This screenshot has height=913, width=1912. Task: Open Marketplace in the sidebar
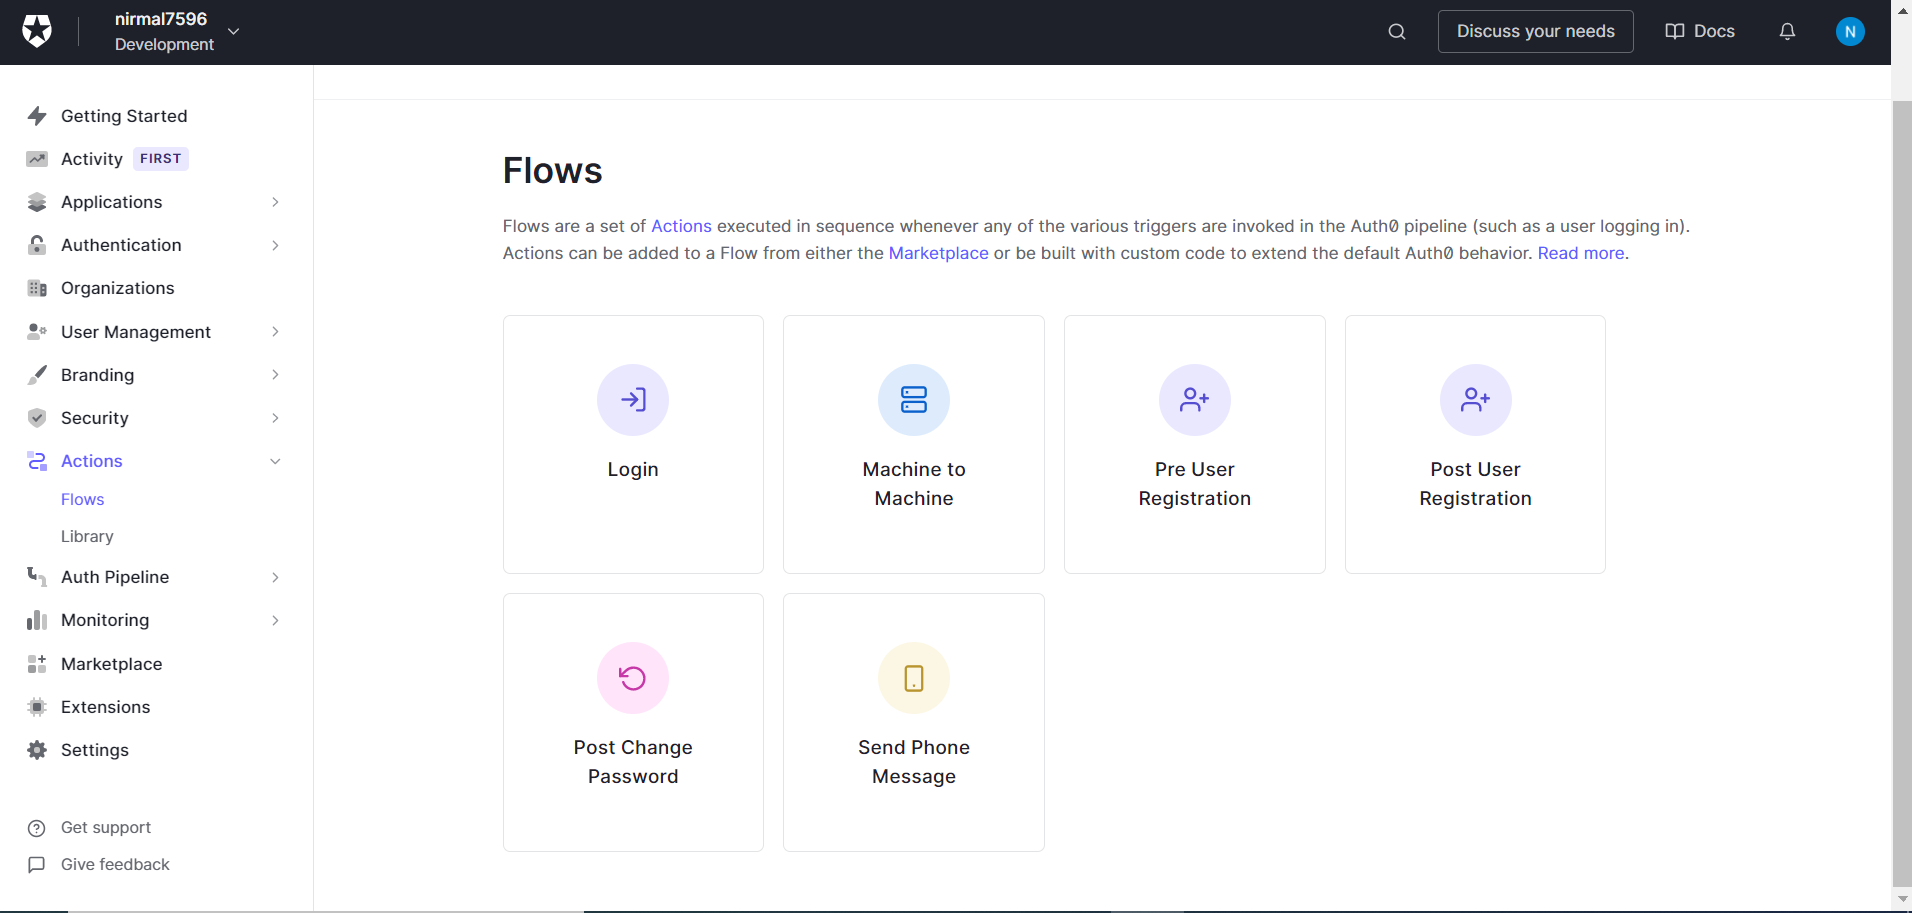(111, 664)
